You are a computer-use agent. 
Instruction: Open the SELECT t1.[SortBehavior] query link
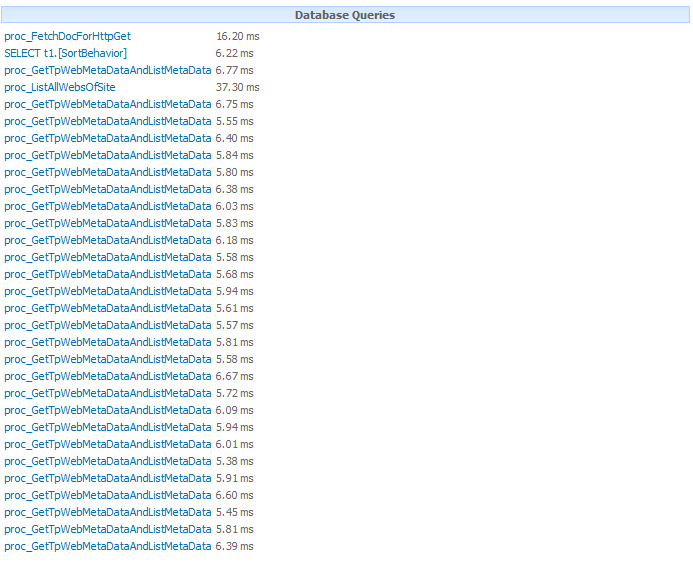(65, 53)
